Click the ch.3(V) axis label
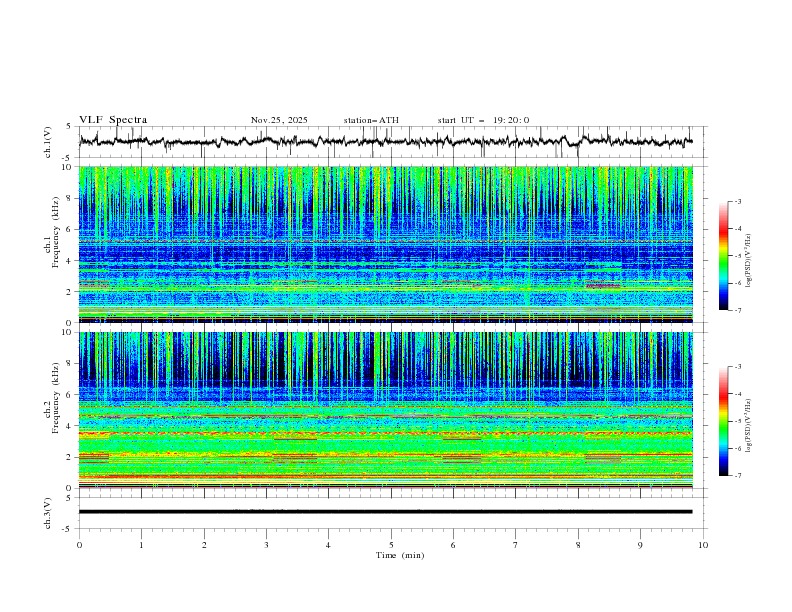This screenshot has height=612, width=792. point(48,513)
